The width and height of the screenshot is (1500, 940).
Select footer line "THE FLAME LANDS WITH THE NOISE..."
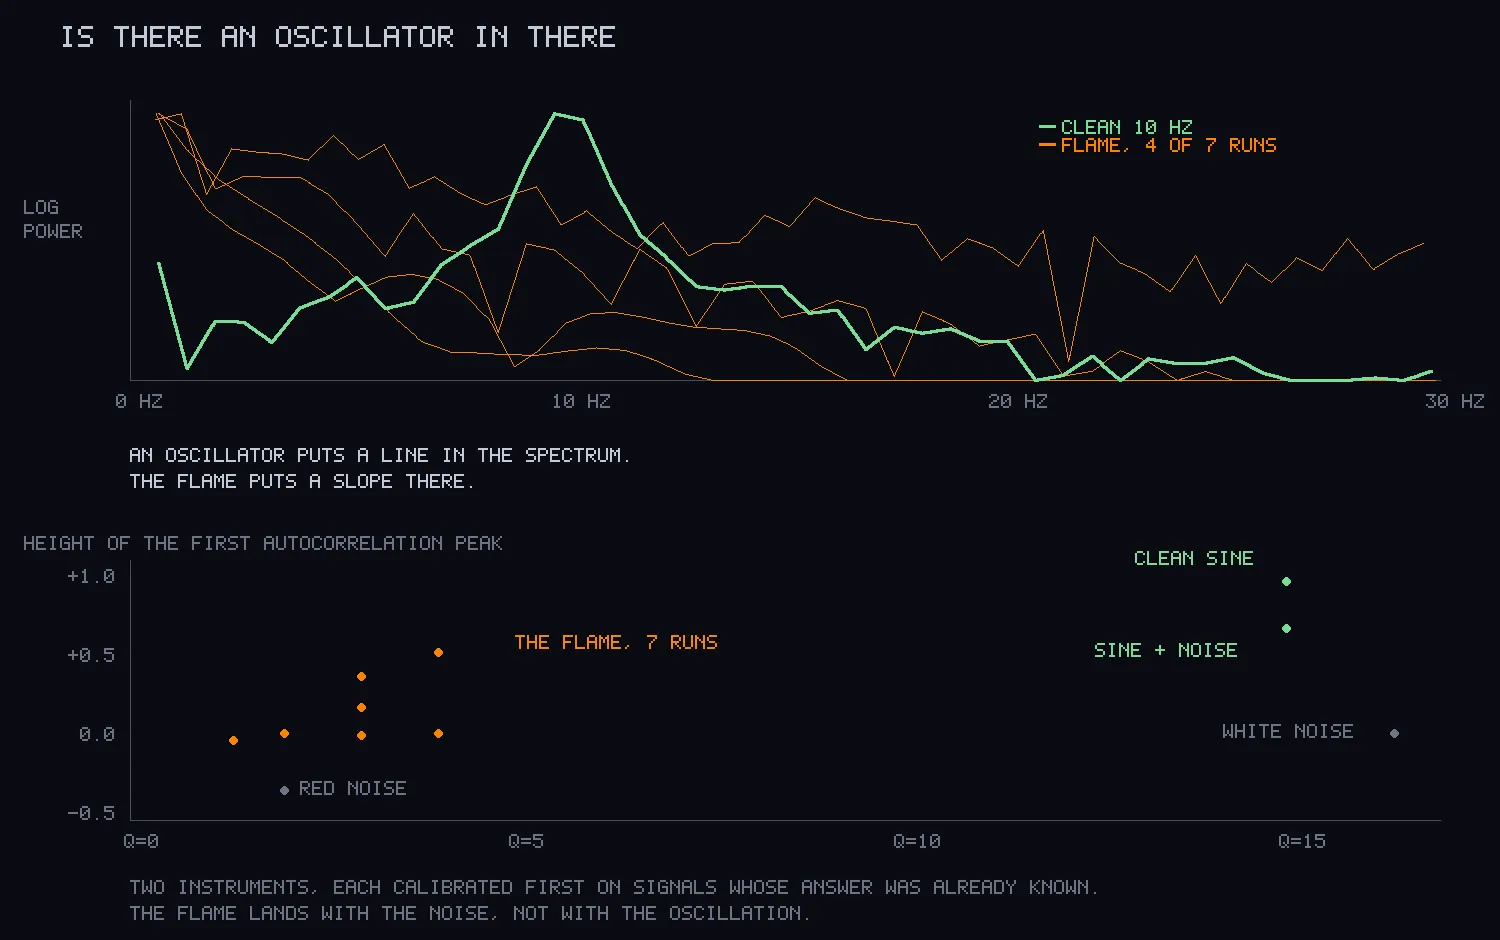[x=469, y=913]
